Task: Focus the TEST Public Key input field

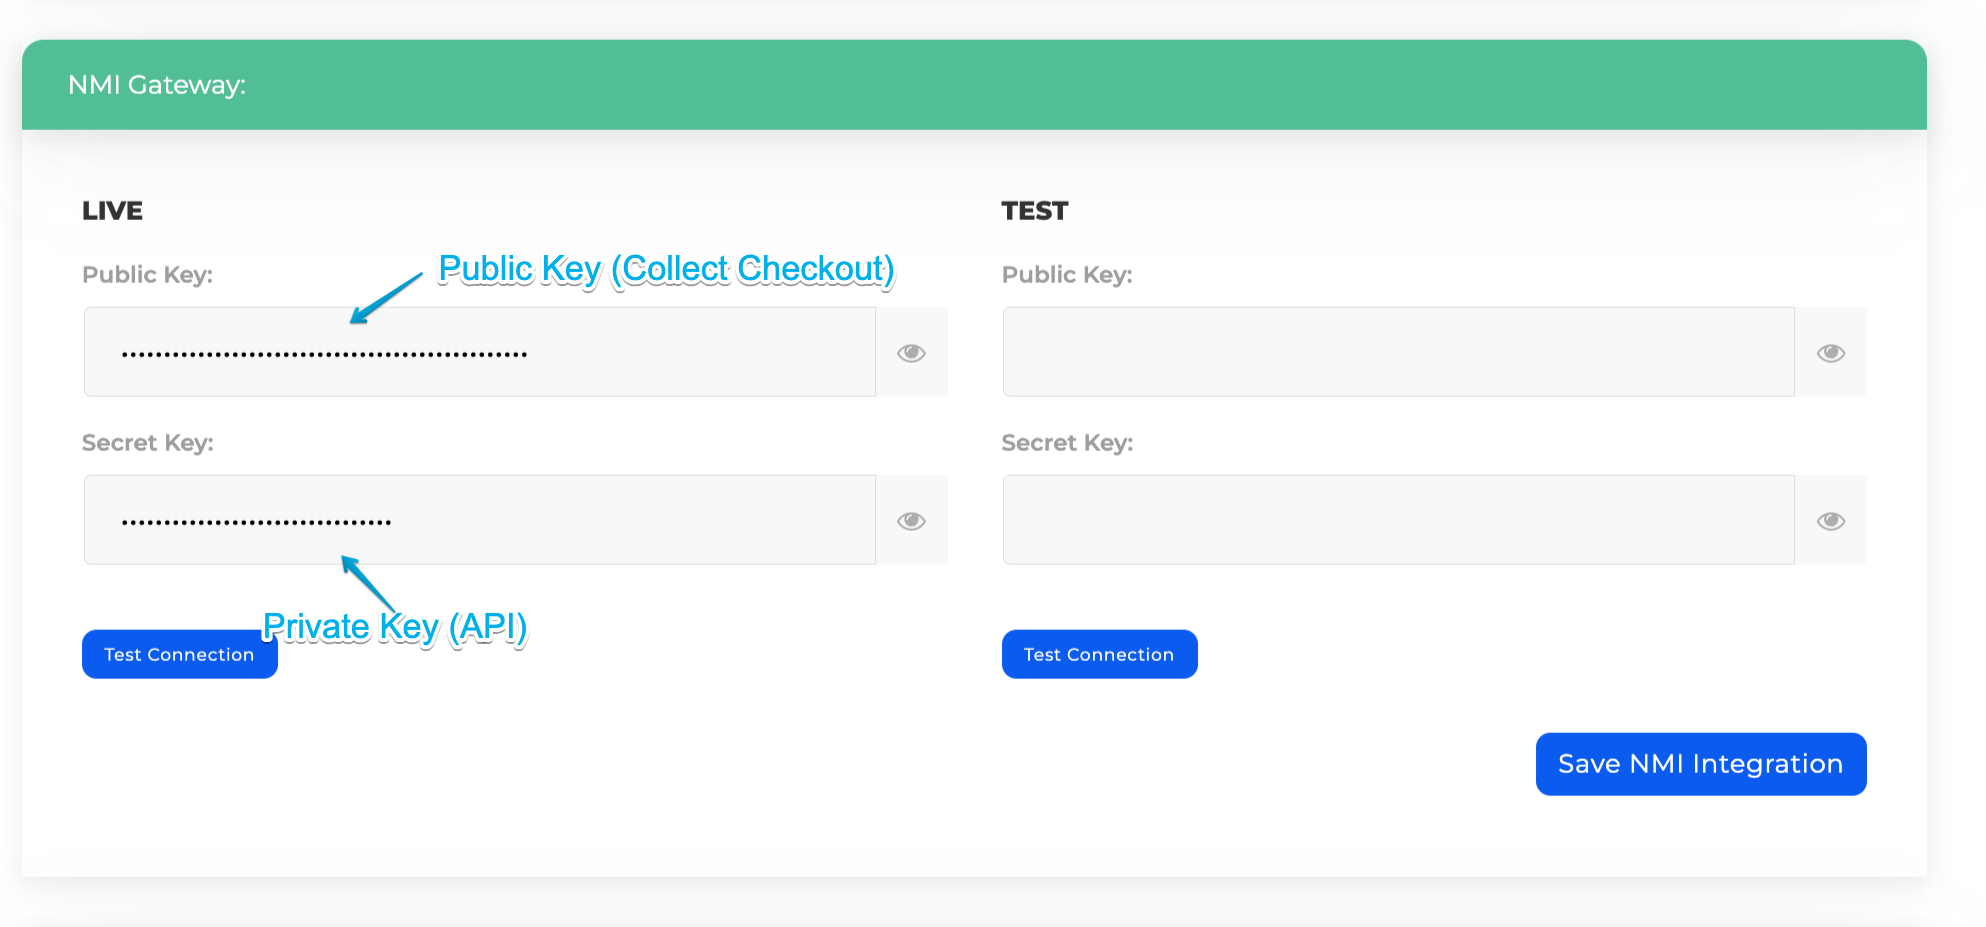Action: tap(1398, 353)
